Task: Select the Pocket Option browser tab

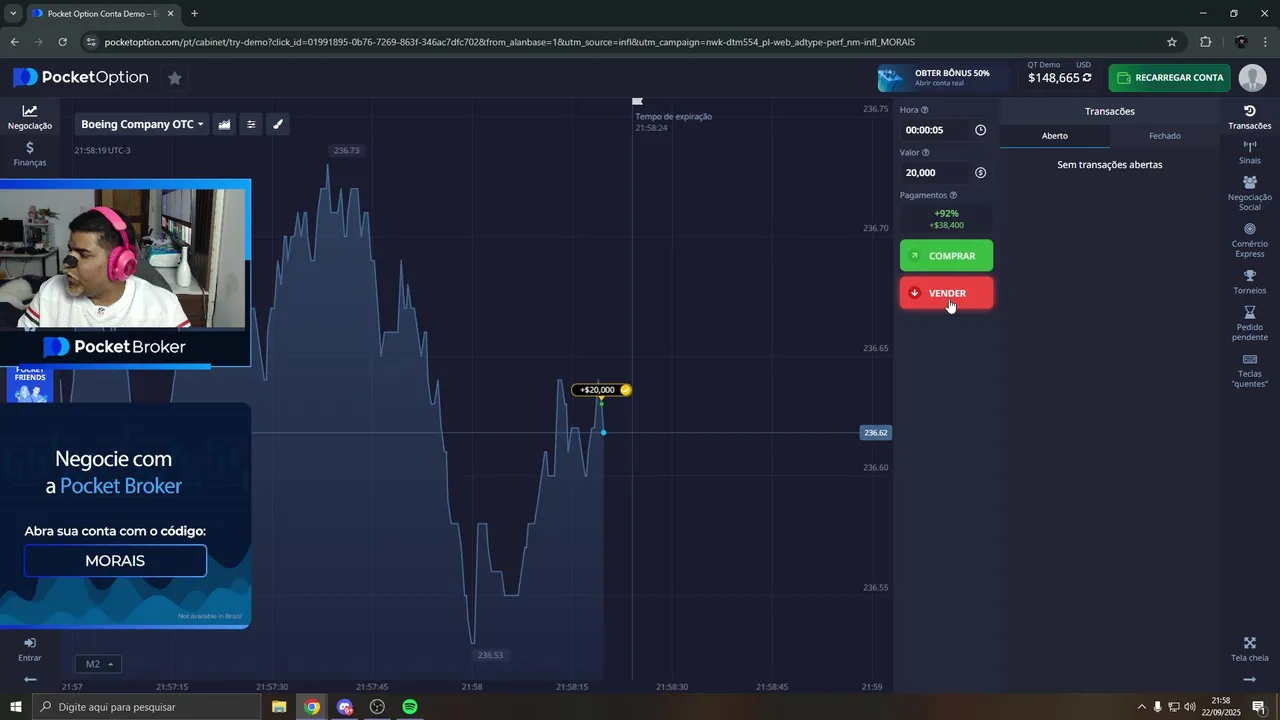Action: point(102,13)
